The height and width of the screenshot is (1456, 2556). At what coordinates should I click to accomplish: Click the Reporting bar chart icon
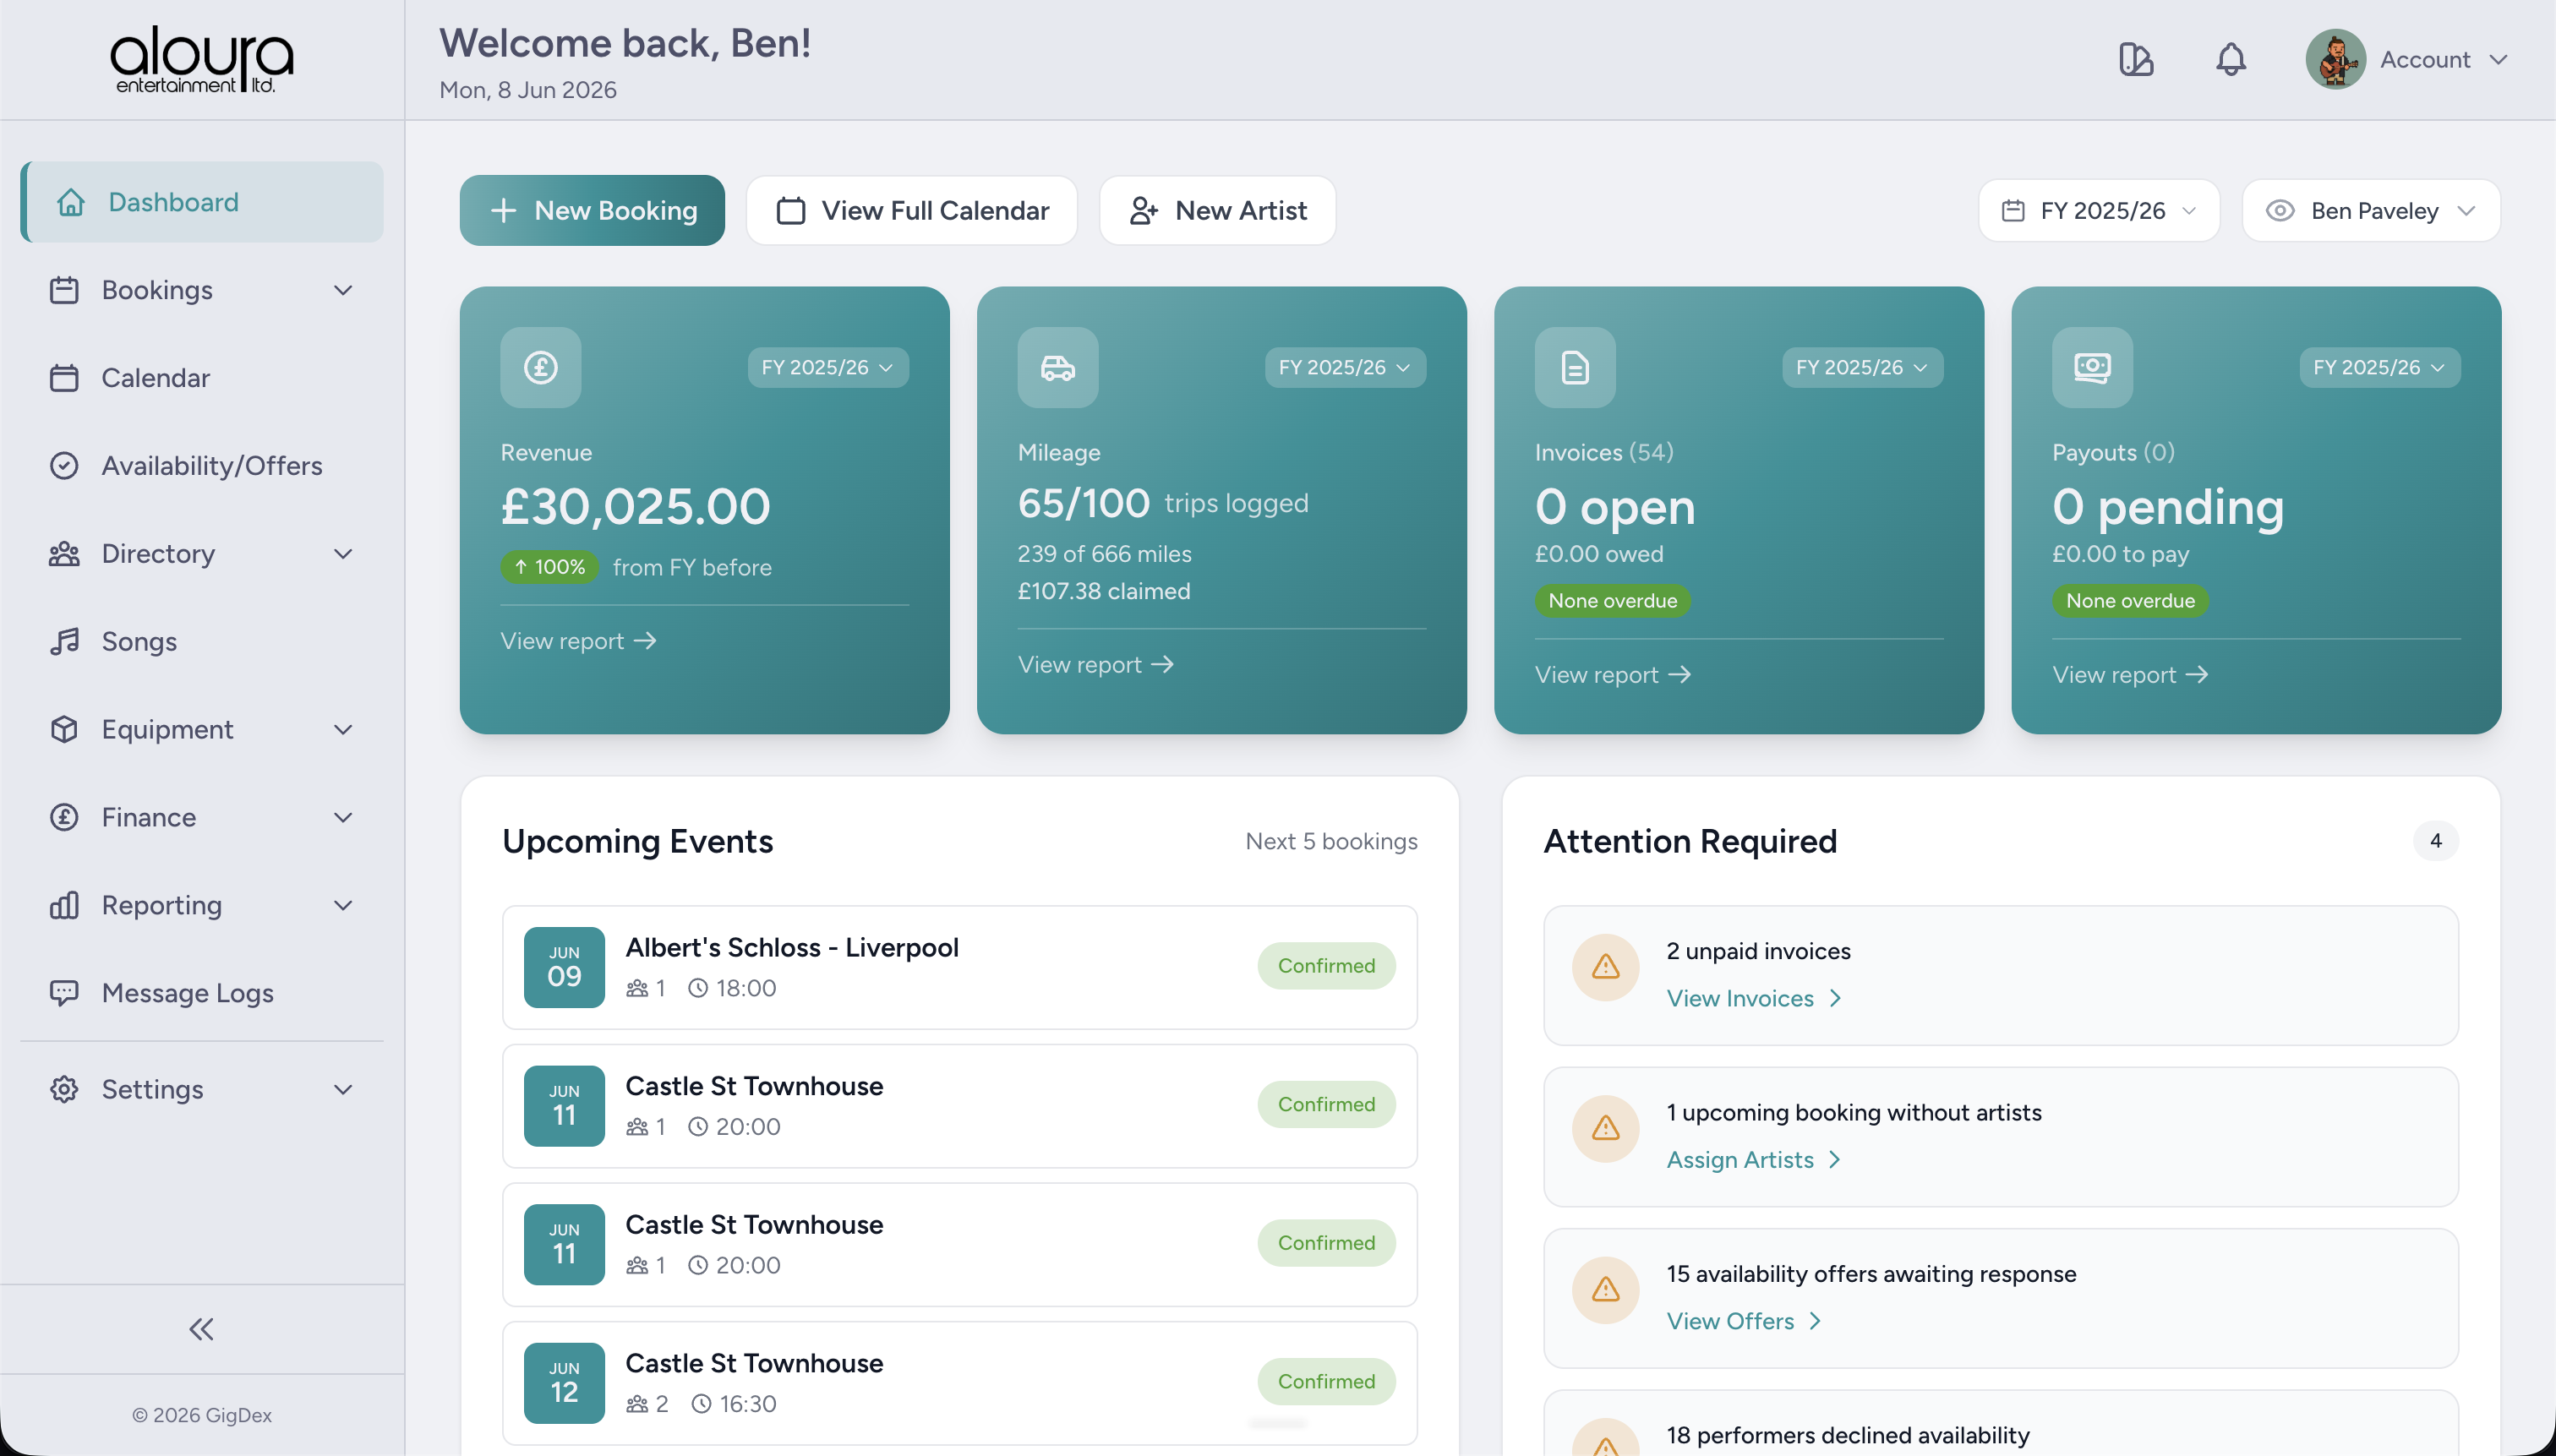click(64, 906)
